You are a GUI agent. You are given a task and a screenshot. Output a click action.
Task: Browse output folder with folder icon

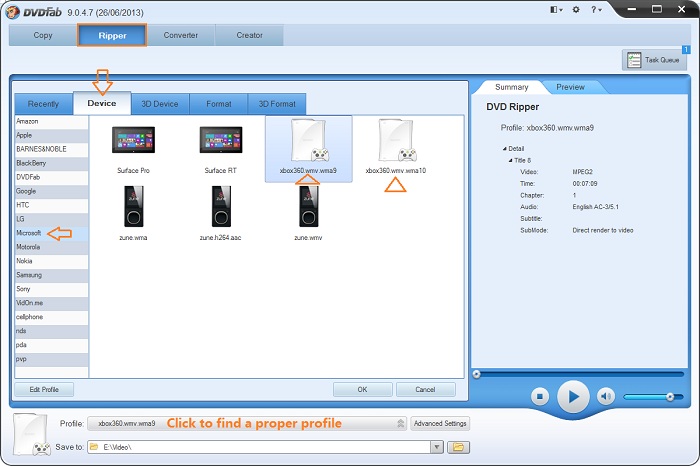coord(458,447)
